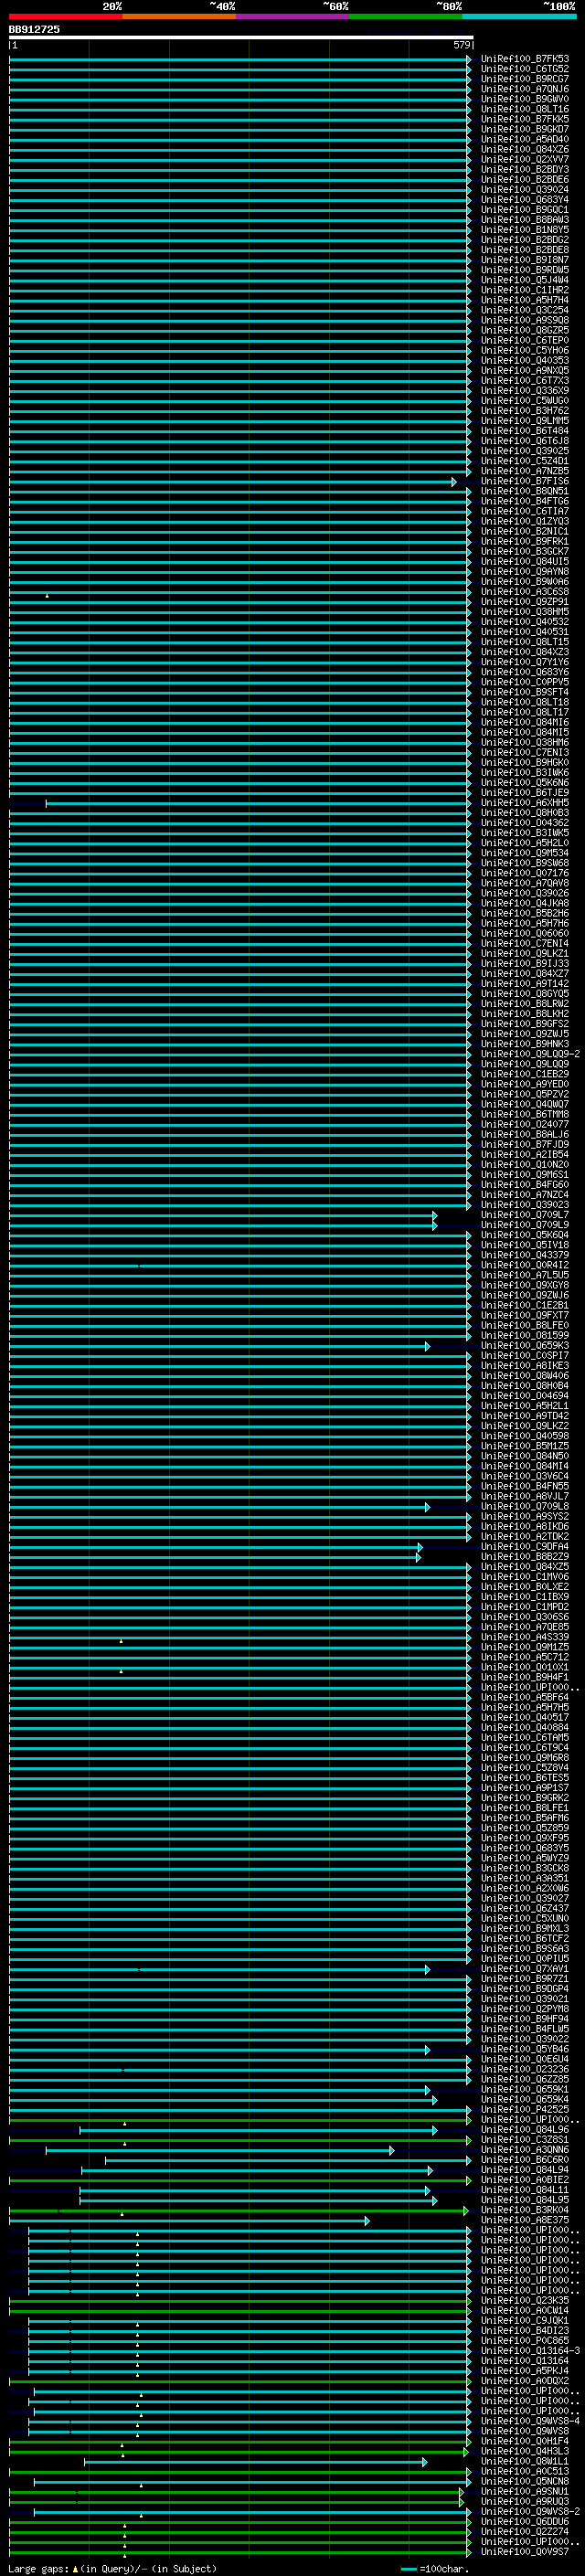The height and width of the screenshot is (2576, 585).
Task: Select the query ID BB912725
Action: (x=34, y=29)
